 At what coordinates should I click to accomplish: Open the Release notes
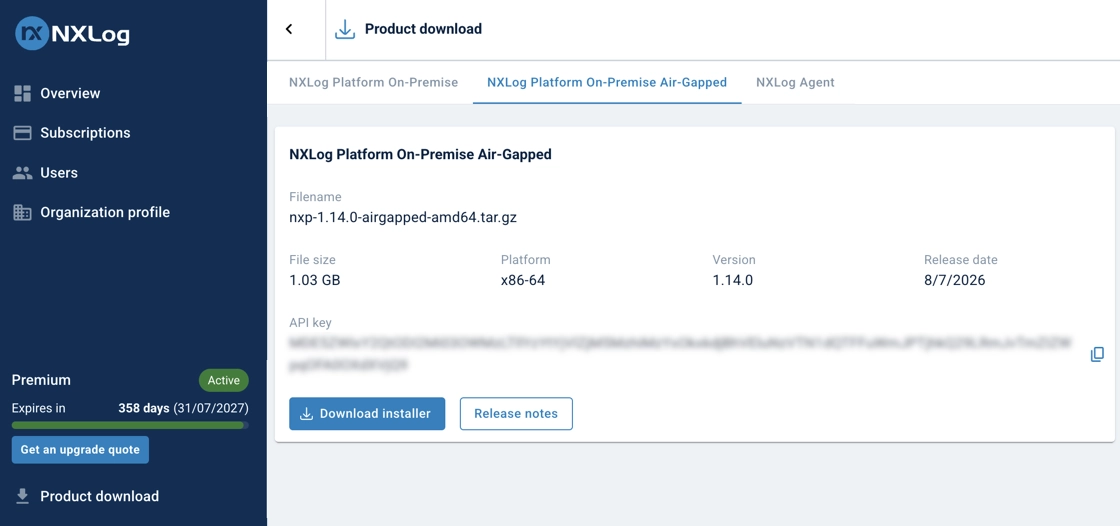(x=516, y=414)
